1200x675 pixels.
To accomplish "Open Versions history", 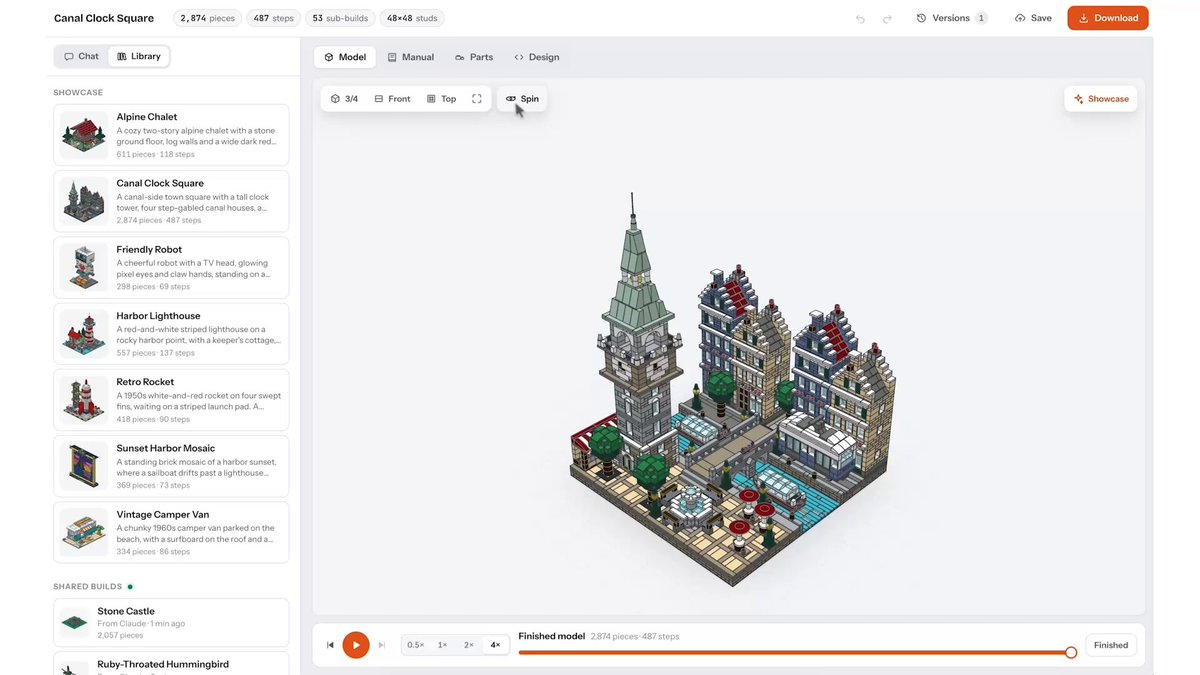I will pos(952,18).
